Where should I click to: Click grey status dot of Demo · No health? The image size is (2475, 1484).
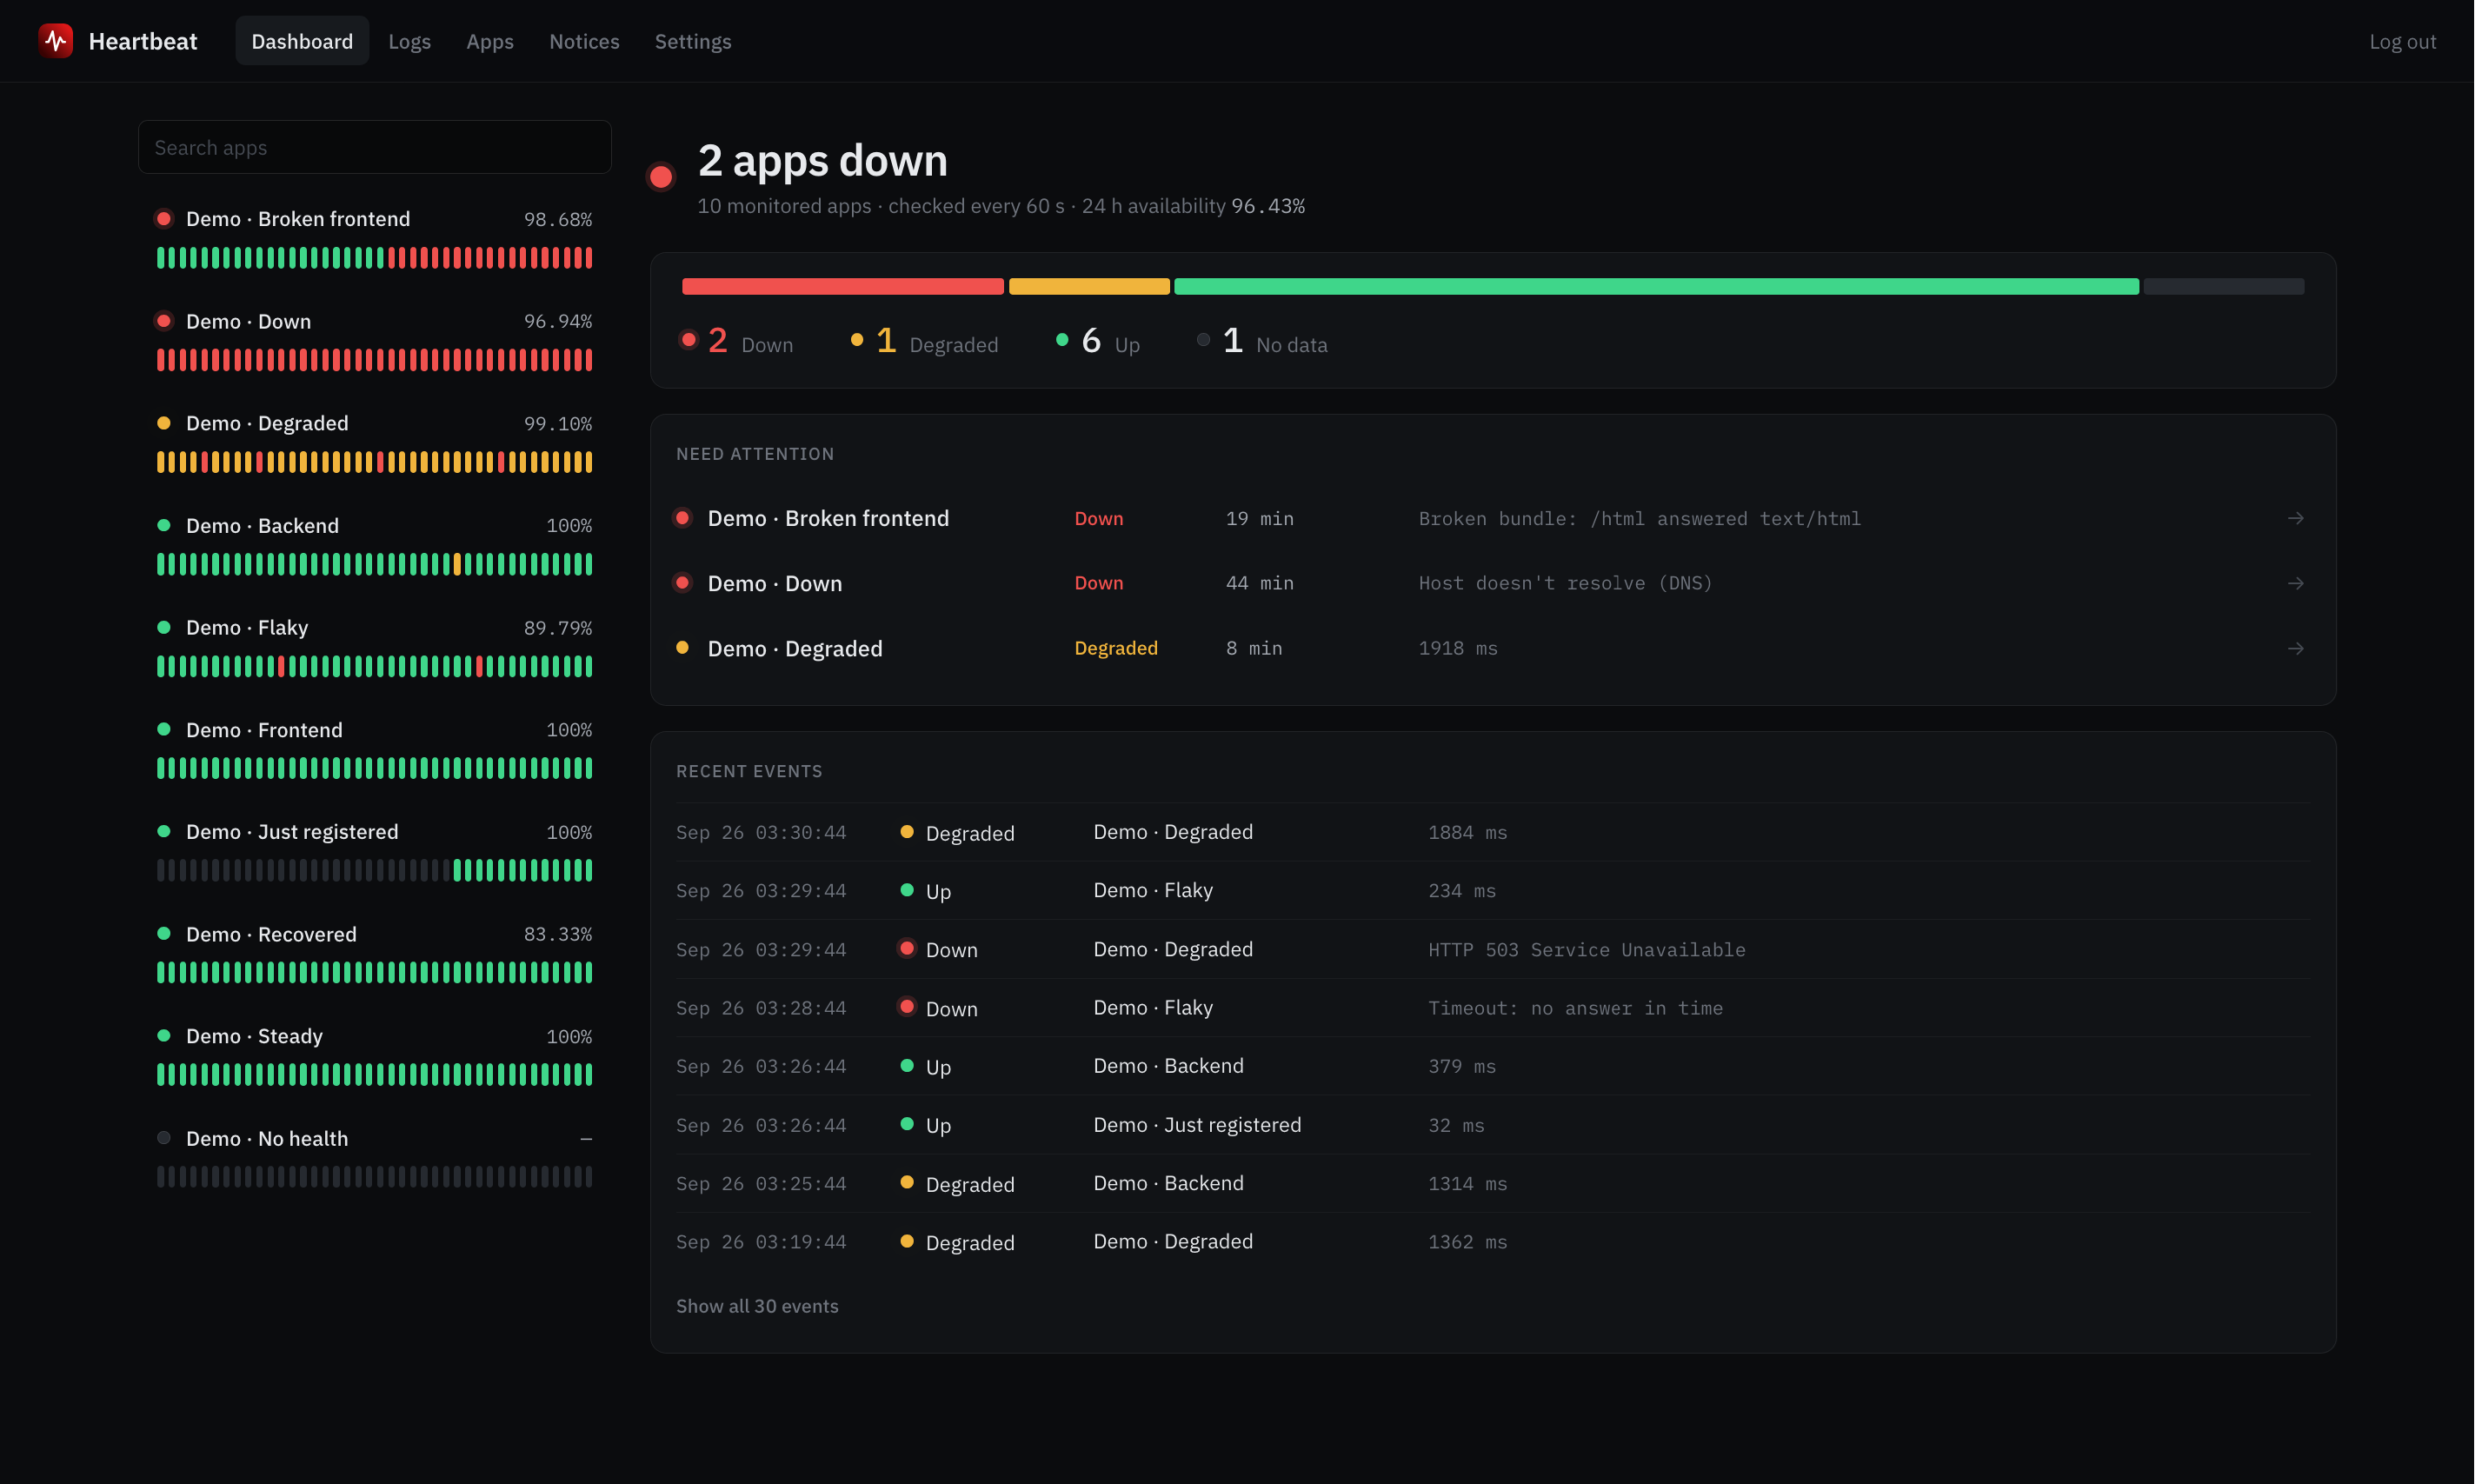(164, 1138)
